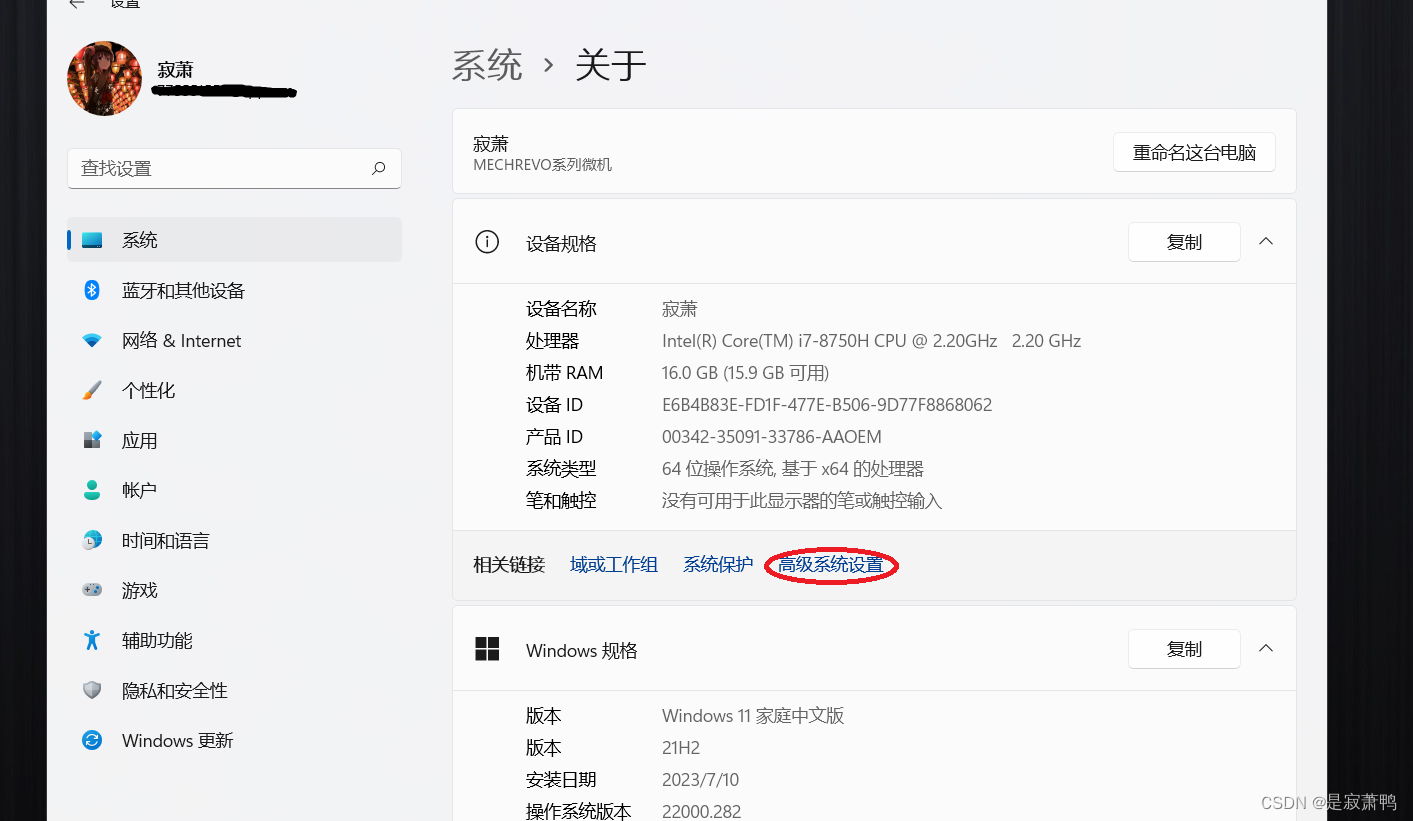Open 系统 in the sidebar
This screenshot has height=821, width=1413.
[x=234, y=240]
